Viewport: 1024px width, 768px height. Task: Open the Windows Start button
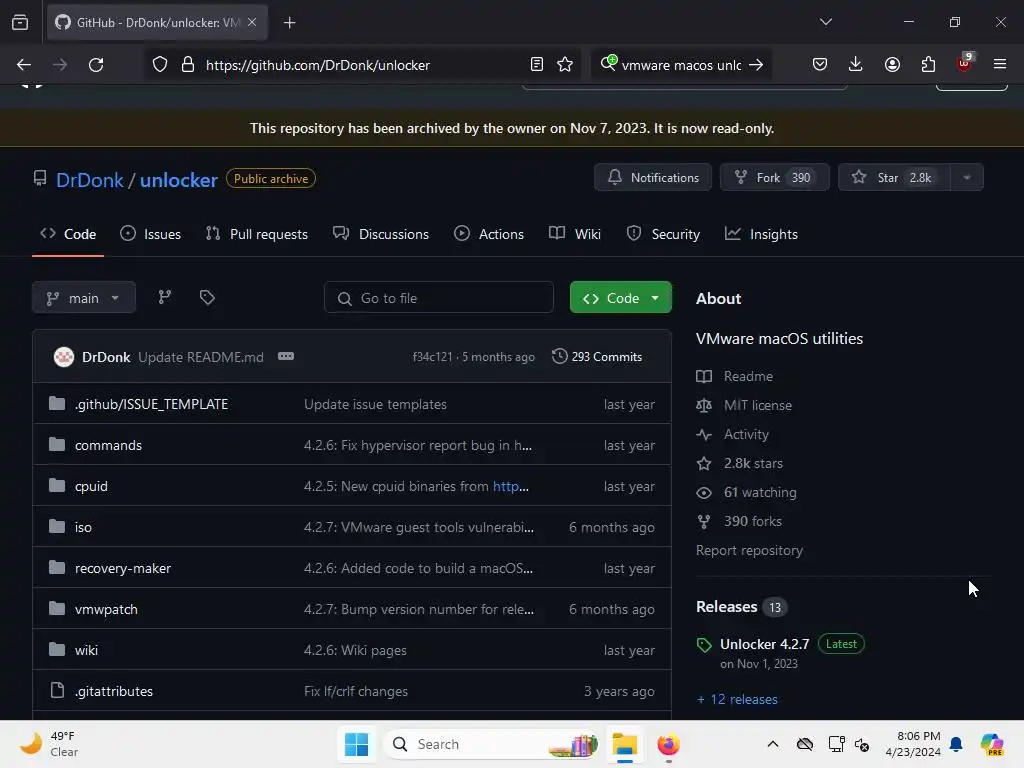pyautogui.click(x=357, y=744)
